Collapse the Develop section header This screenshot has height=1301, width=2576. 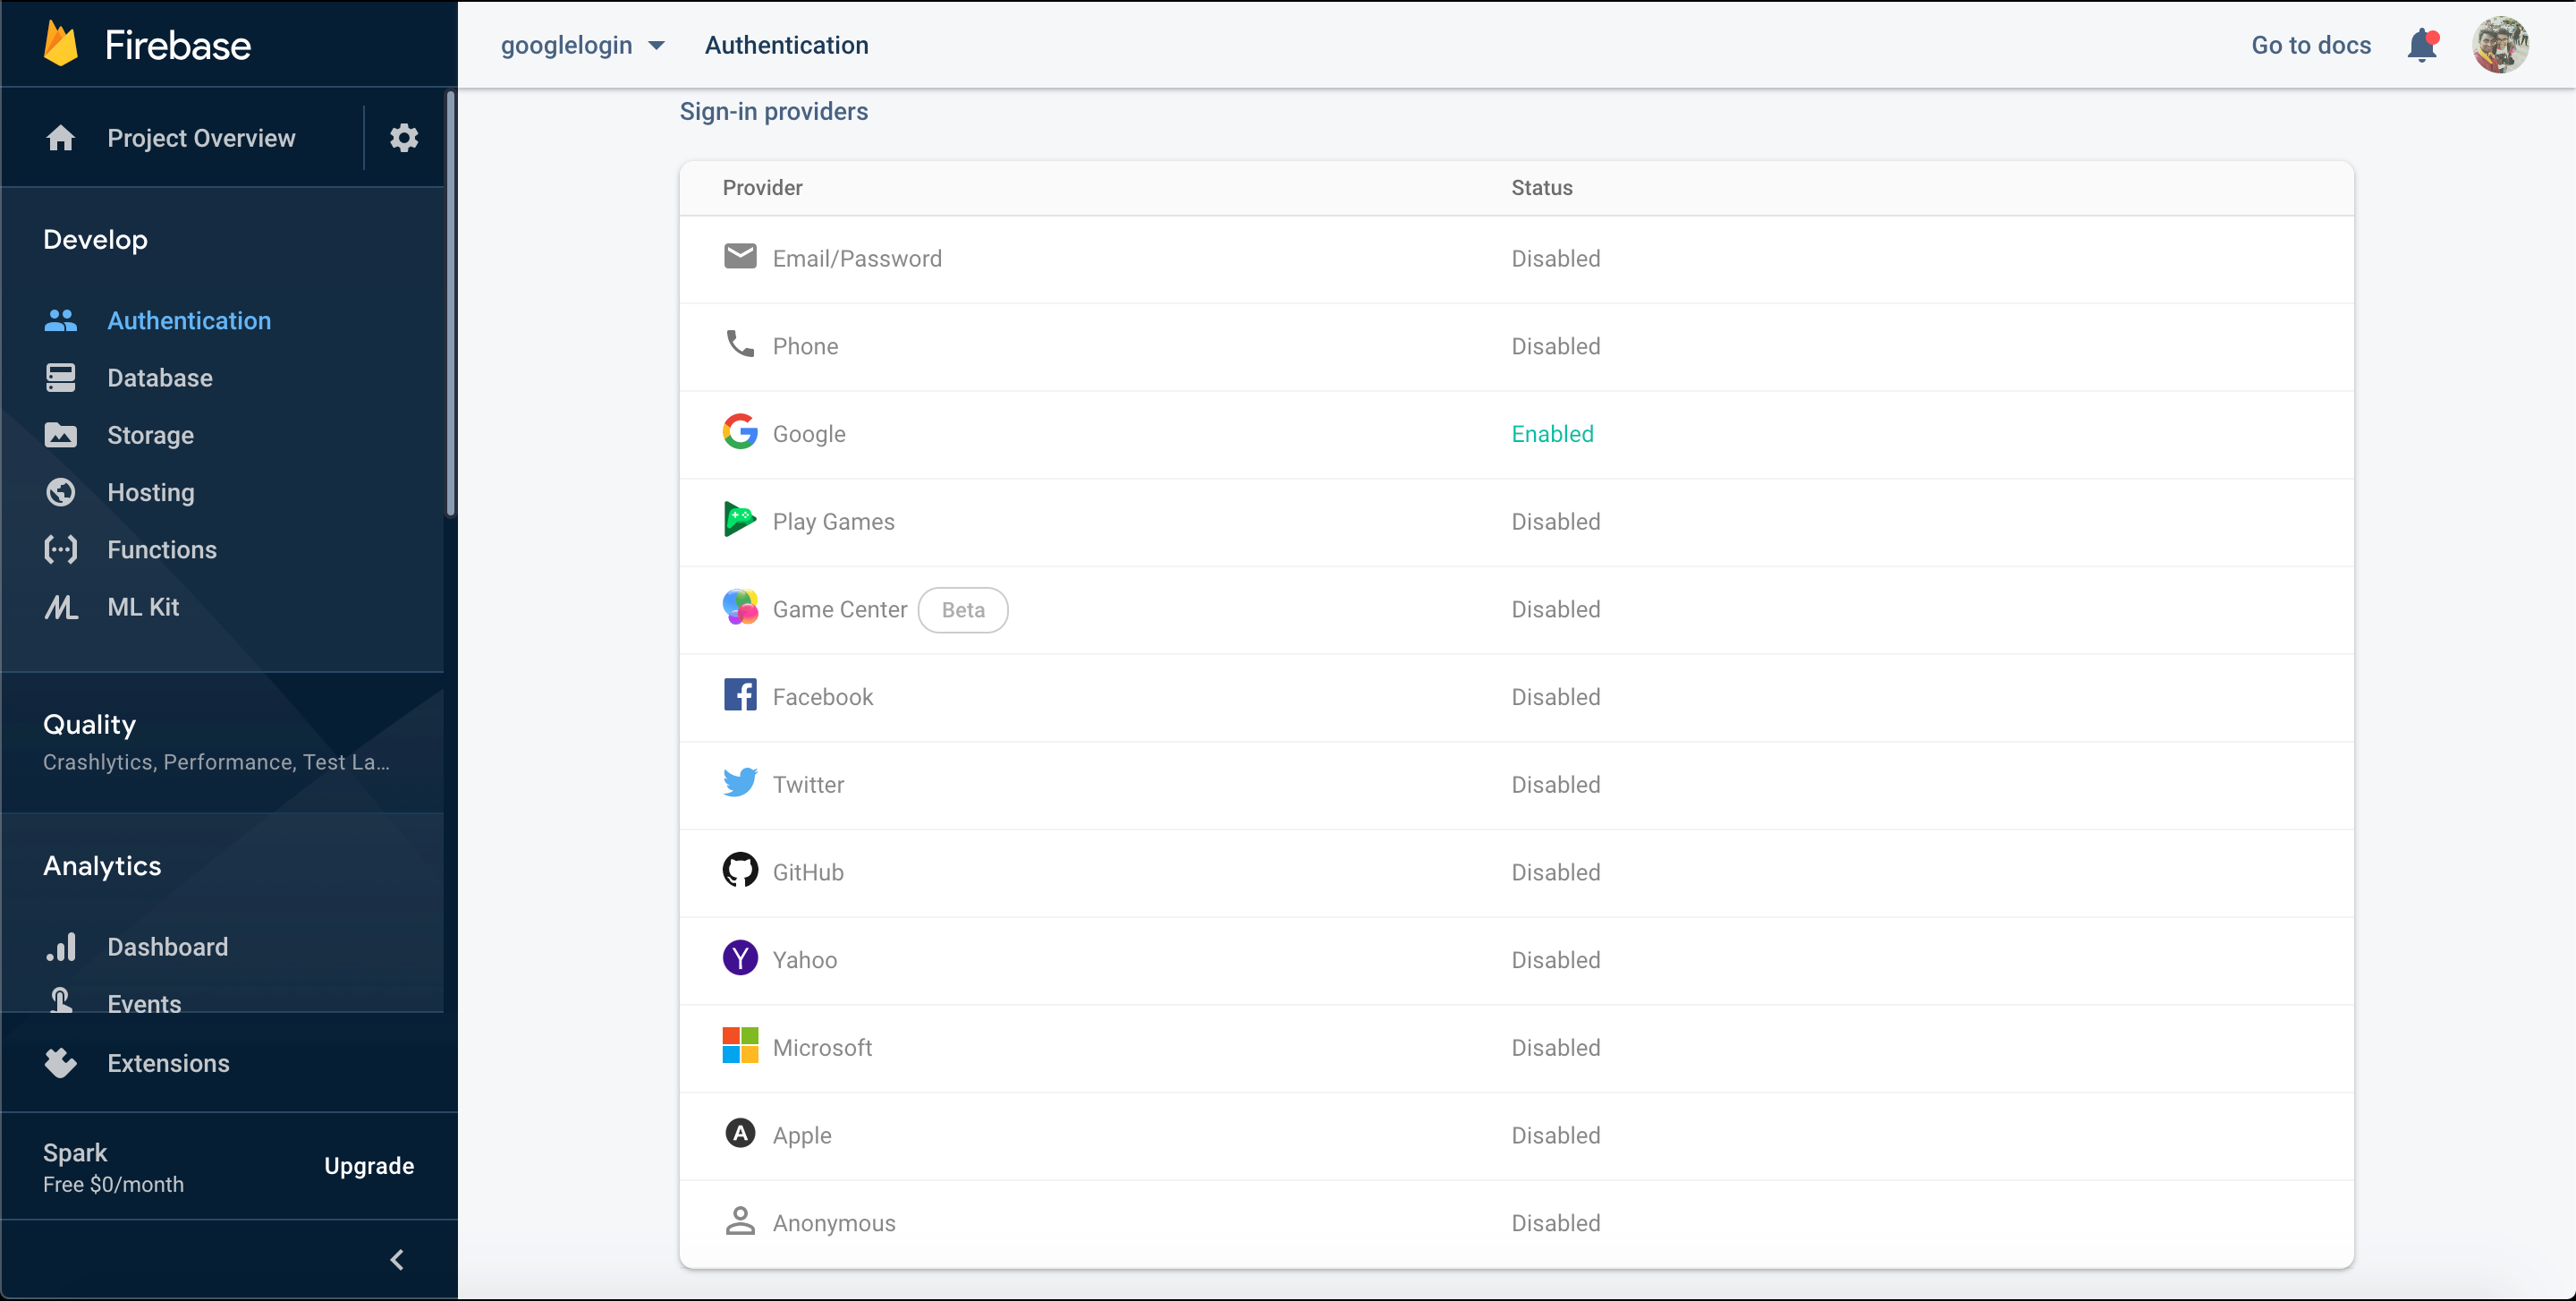tap(95, 240)
